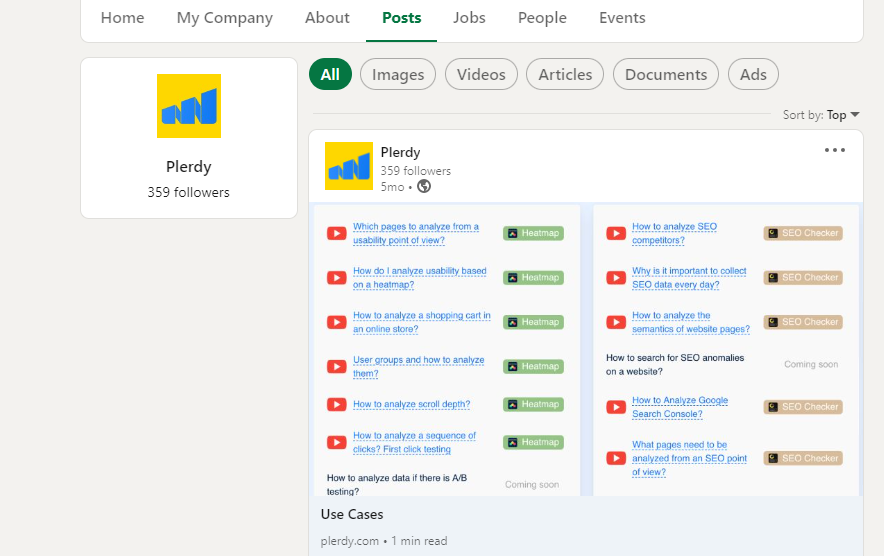This screenshot has width=884, height=556.
Task: Click 'How to search for SEO anomalies' text
Action: pyautogui.click(x=675, y=365)
